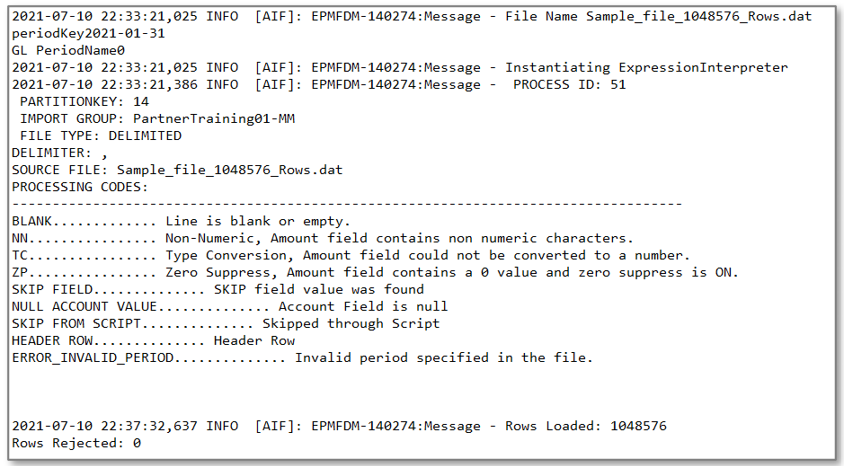Click the ZP Zero Suppress code line

click(375, 272)
